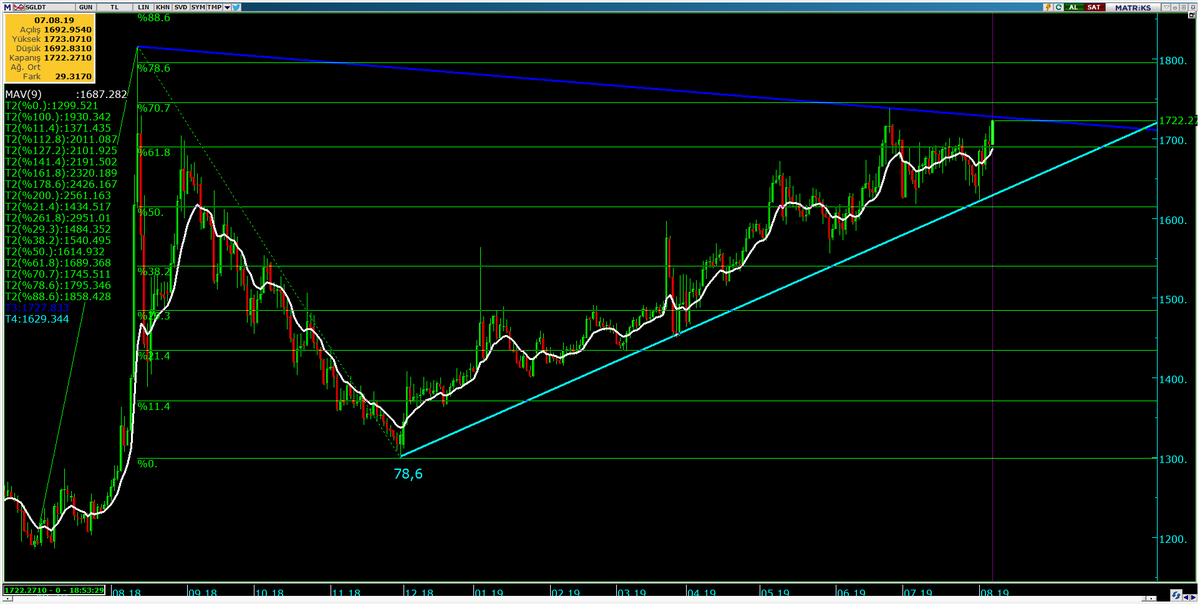Click the red SAT sell button

[1094, 8]
